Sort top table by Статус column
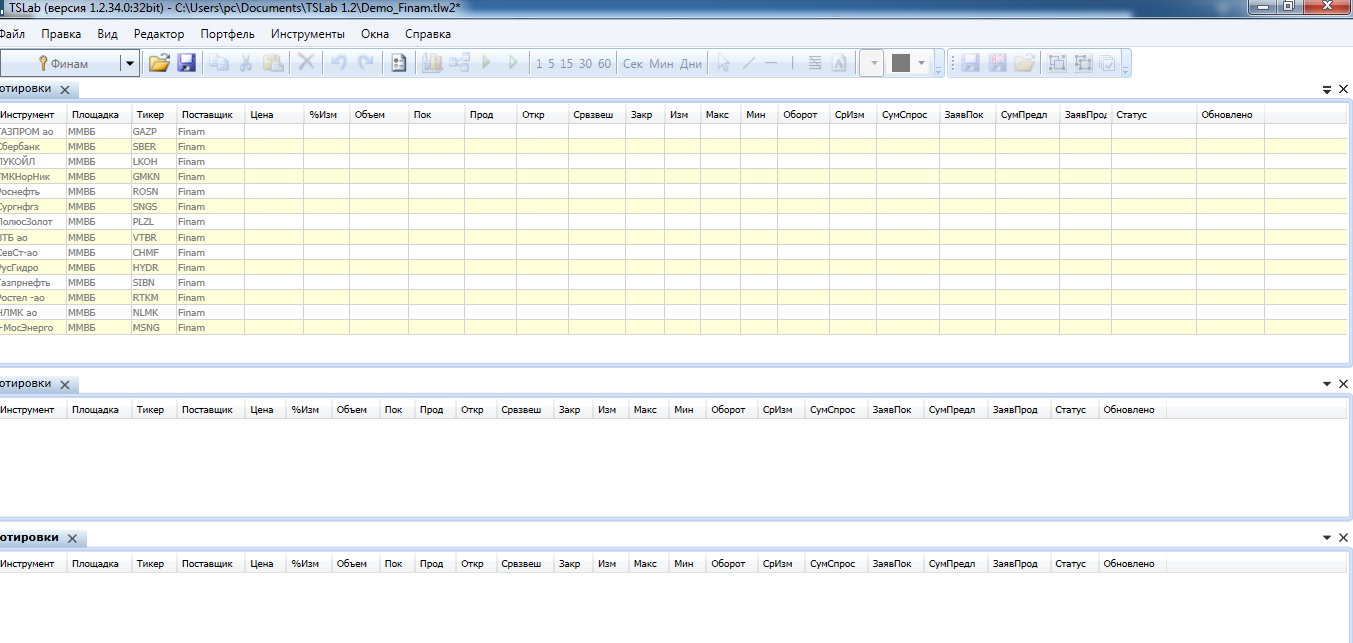1353x643 pixels. pos(1154,115)
